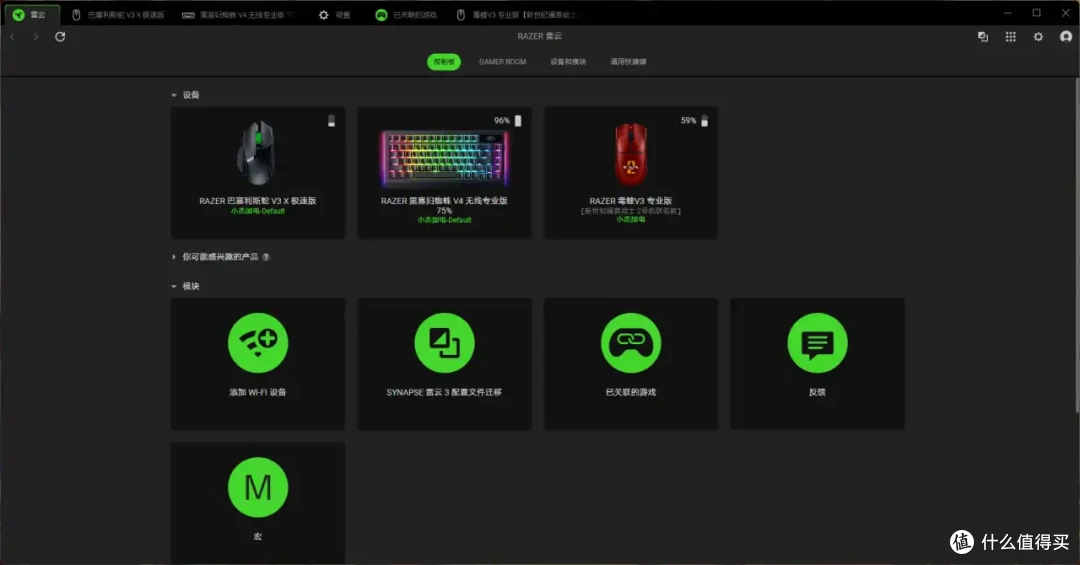
Task: Click the 96% battery icon on keyboard card
Action: click(x=518, y=121)
